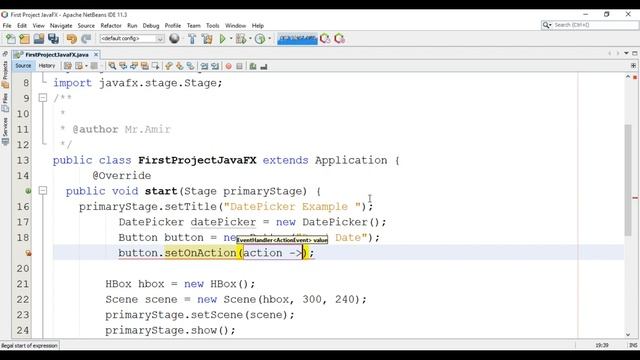640x360 pixels.
Task: Click the Open Project toolbar icon
Action: coord(39,39)
